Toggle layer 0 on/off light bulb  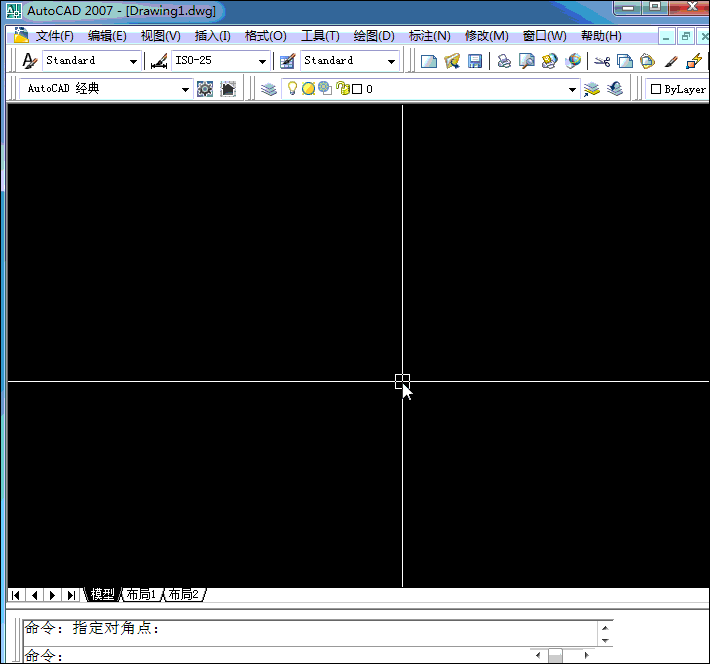293,89
